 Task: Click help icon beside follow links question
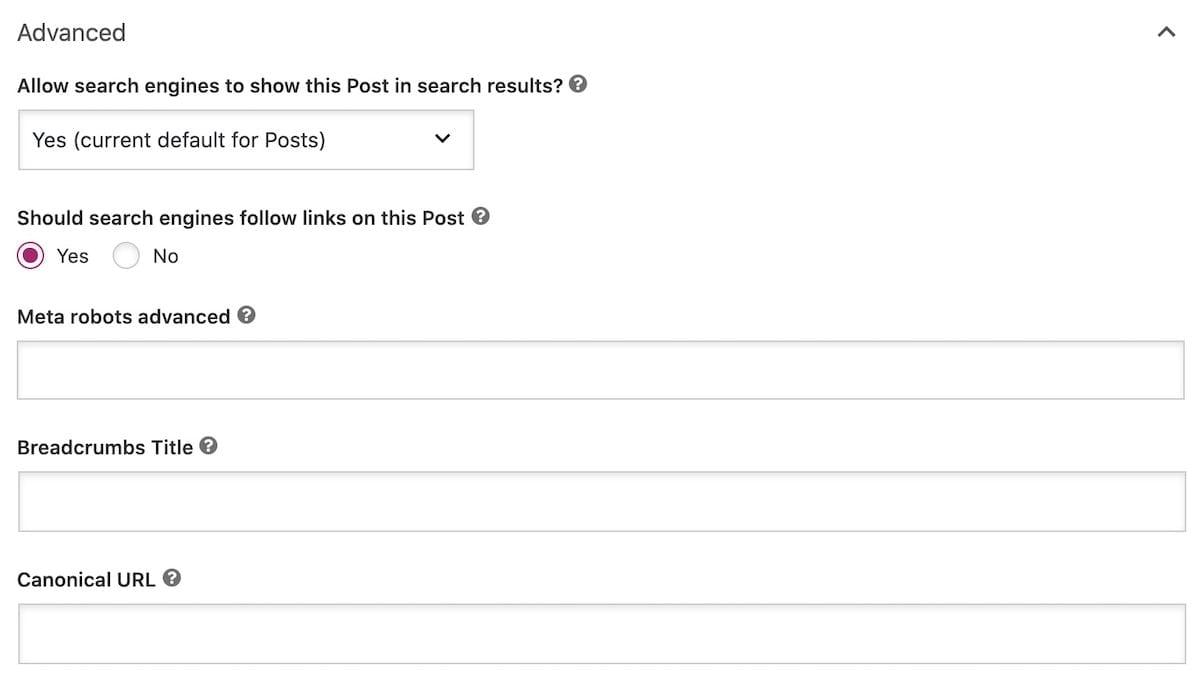click(x=480, y=217)
